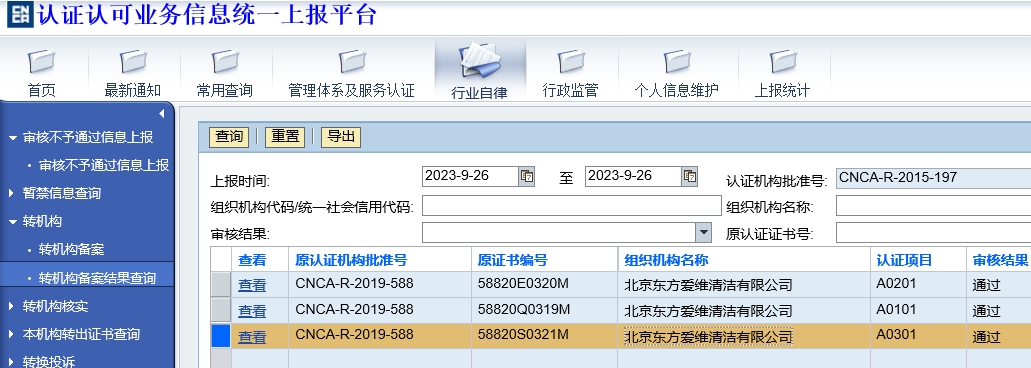Screen dimensions: 1031x368
Task: Open 查看 link for certificate 58820Q0319M
Action: click(252, 311)
